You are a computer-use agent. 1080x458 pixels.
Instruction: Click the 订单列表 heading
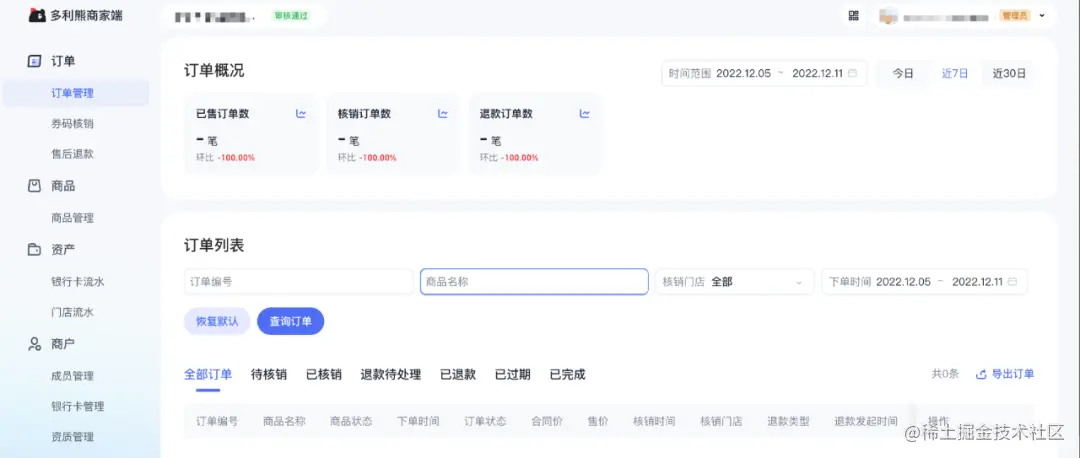tap(214, 246)
